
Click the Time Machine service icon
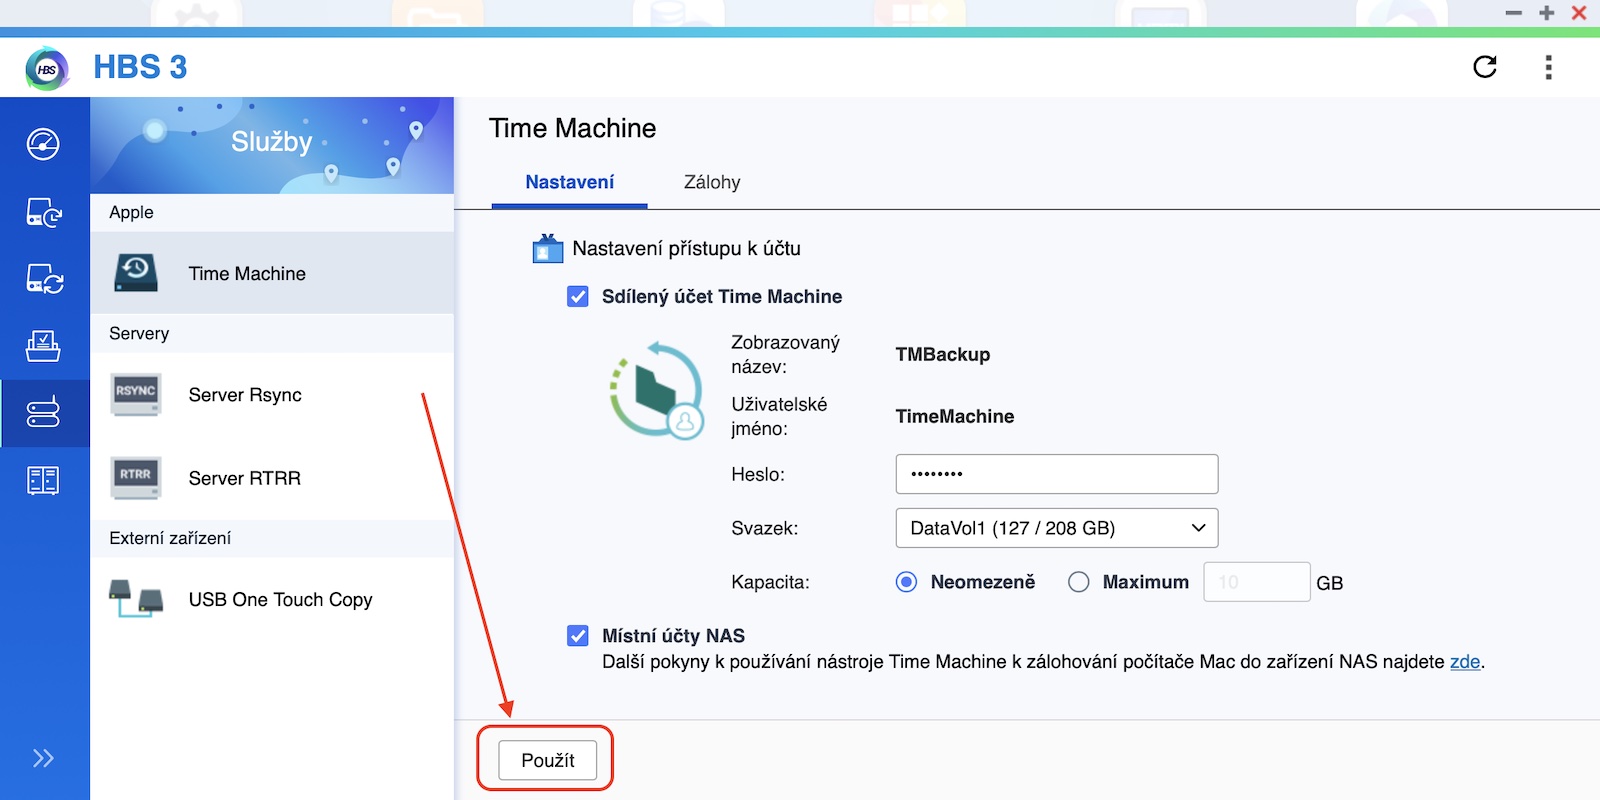(x=136, y=273)
